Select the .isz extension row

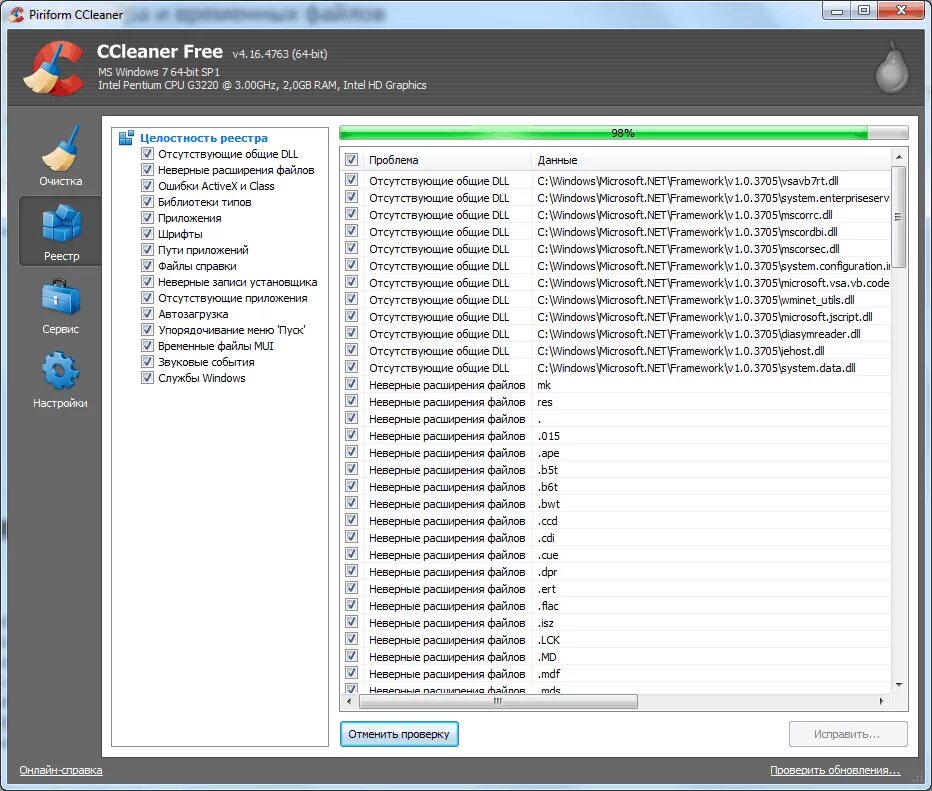click(x=616, y=623)
